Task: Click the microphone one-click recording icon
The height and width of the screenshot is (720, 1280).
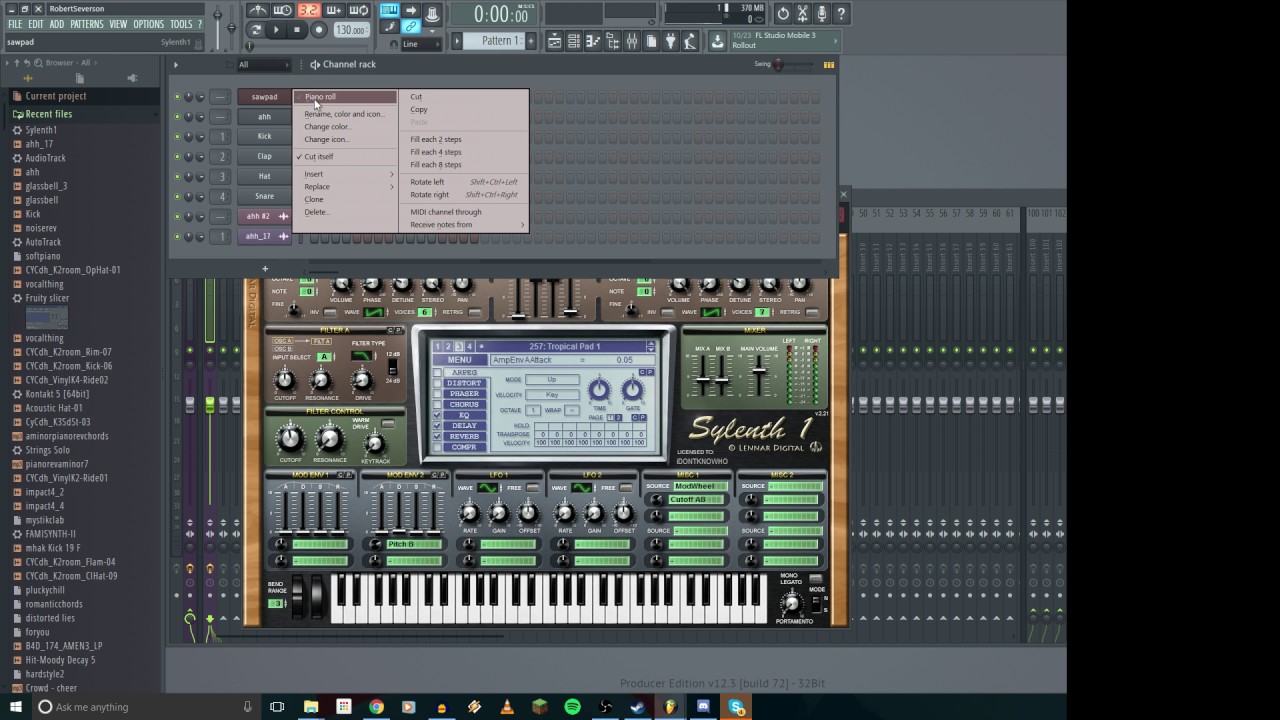Action: click(x=822, y=14)
